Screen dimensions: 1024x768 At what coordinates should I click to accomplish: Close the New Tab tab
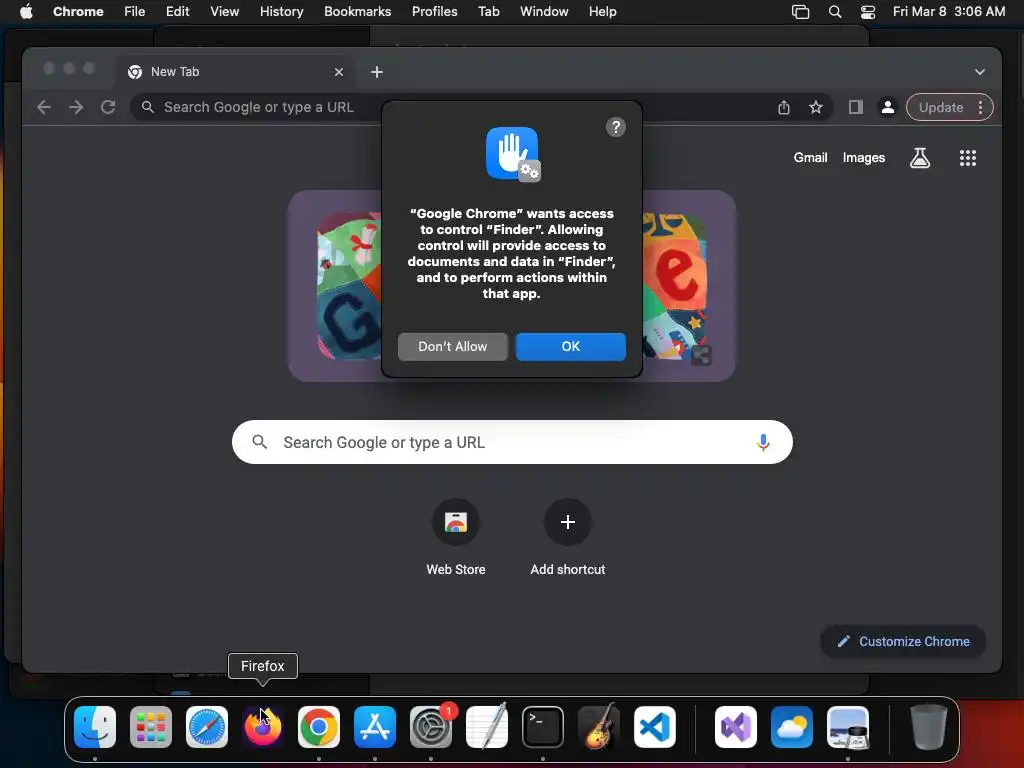point(338,72)
